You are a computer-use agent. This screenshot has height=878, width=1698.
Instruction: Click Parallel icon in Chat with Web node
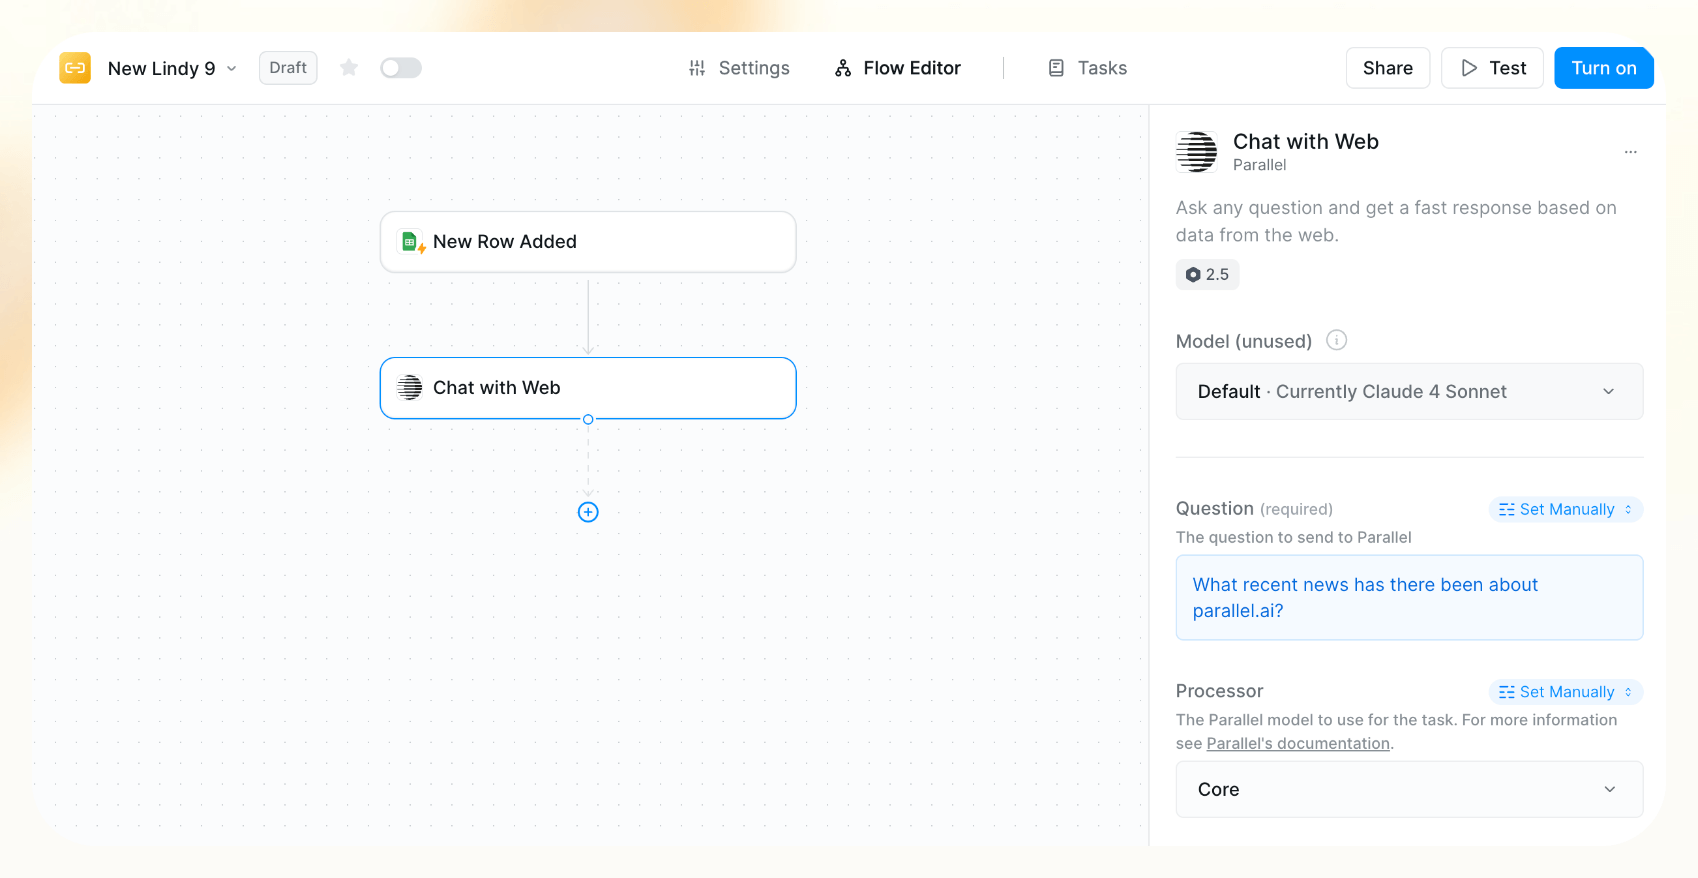410,388
